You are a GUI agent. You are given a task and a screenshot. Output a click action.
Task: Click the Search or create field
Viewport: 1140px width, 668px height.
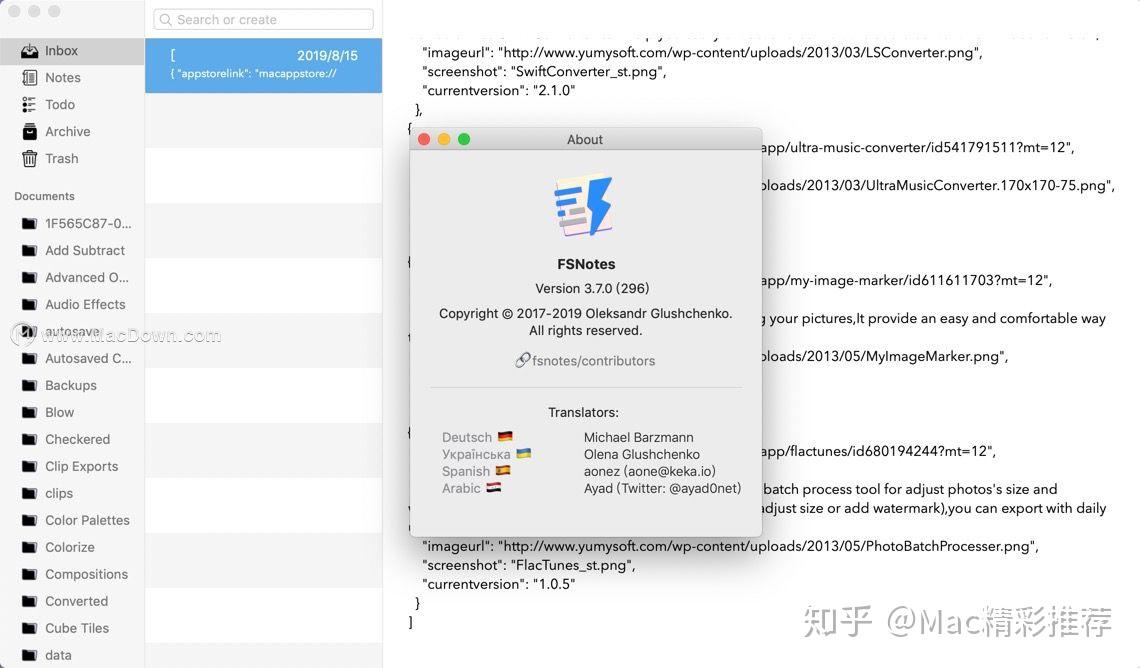tap(262, 19)
